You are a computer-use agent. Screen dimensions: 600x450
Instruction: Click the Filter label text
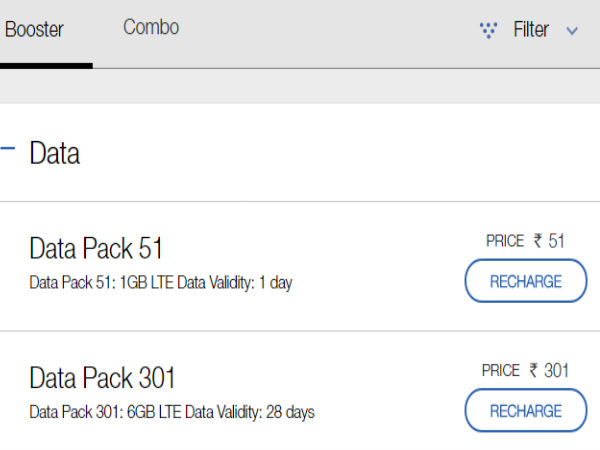tap(531, 30)
